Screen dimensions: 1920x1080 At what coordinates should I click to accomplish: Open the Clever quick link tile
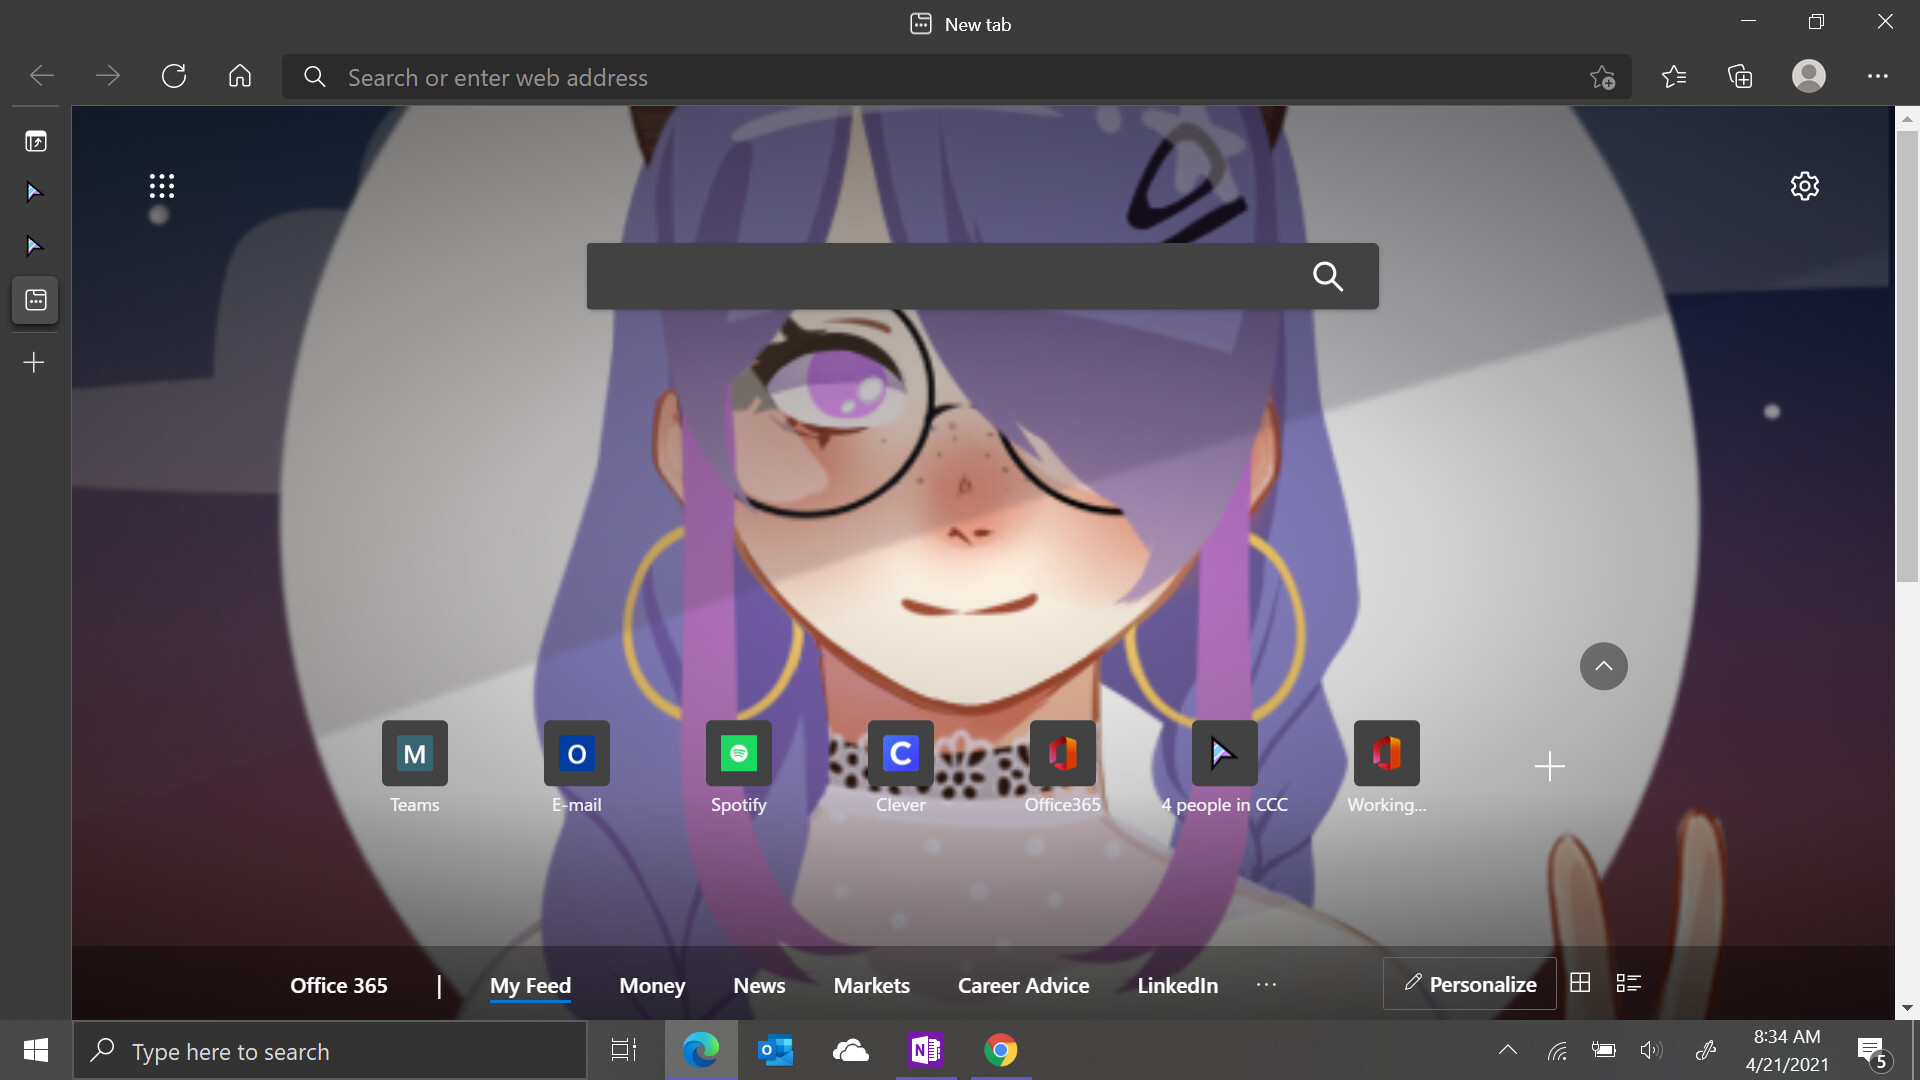coord(900,754)
